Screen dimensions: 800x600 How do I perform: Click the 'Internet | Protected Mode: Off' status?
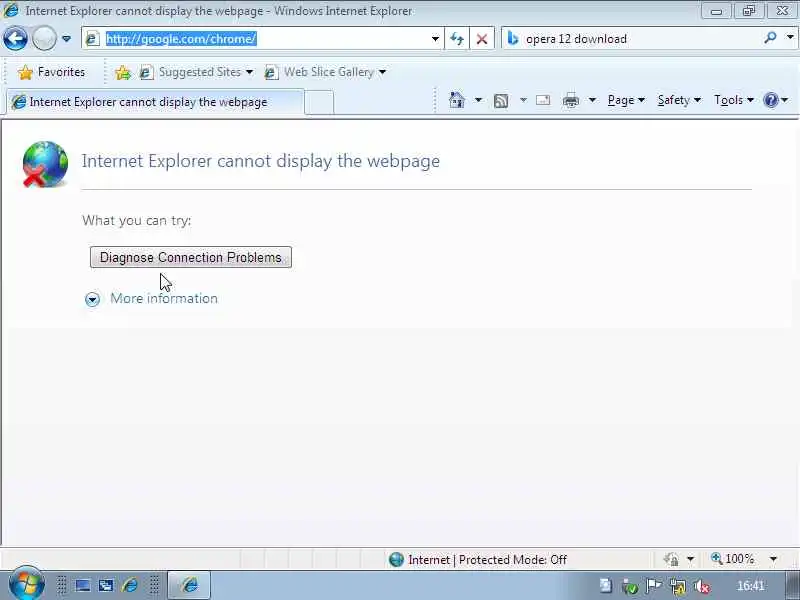click(477, 560)
